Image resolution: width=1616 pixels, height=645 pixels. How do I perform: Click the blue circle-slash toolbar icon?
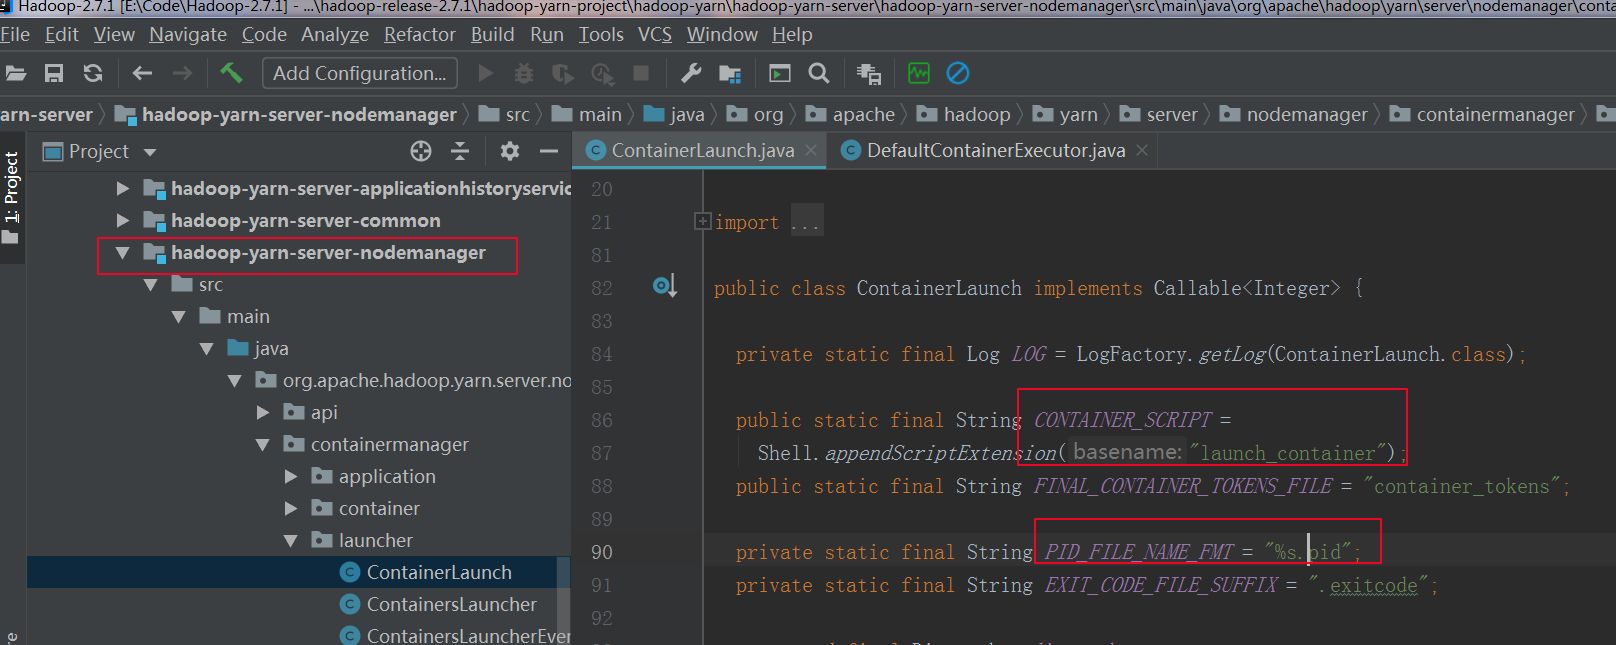[x=957, y=73]
